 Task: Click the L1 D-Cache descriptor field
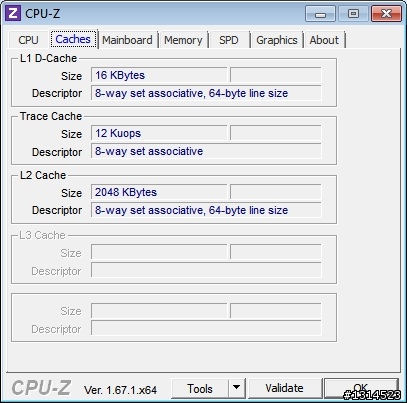pyautogui.click(x=206, y=93)
